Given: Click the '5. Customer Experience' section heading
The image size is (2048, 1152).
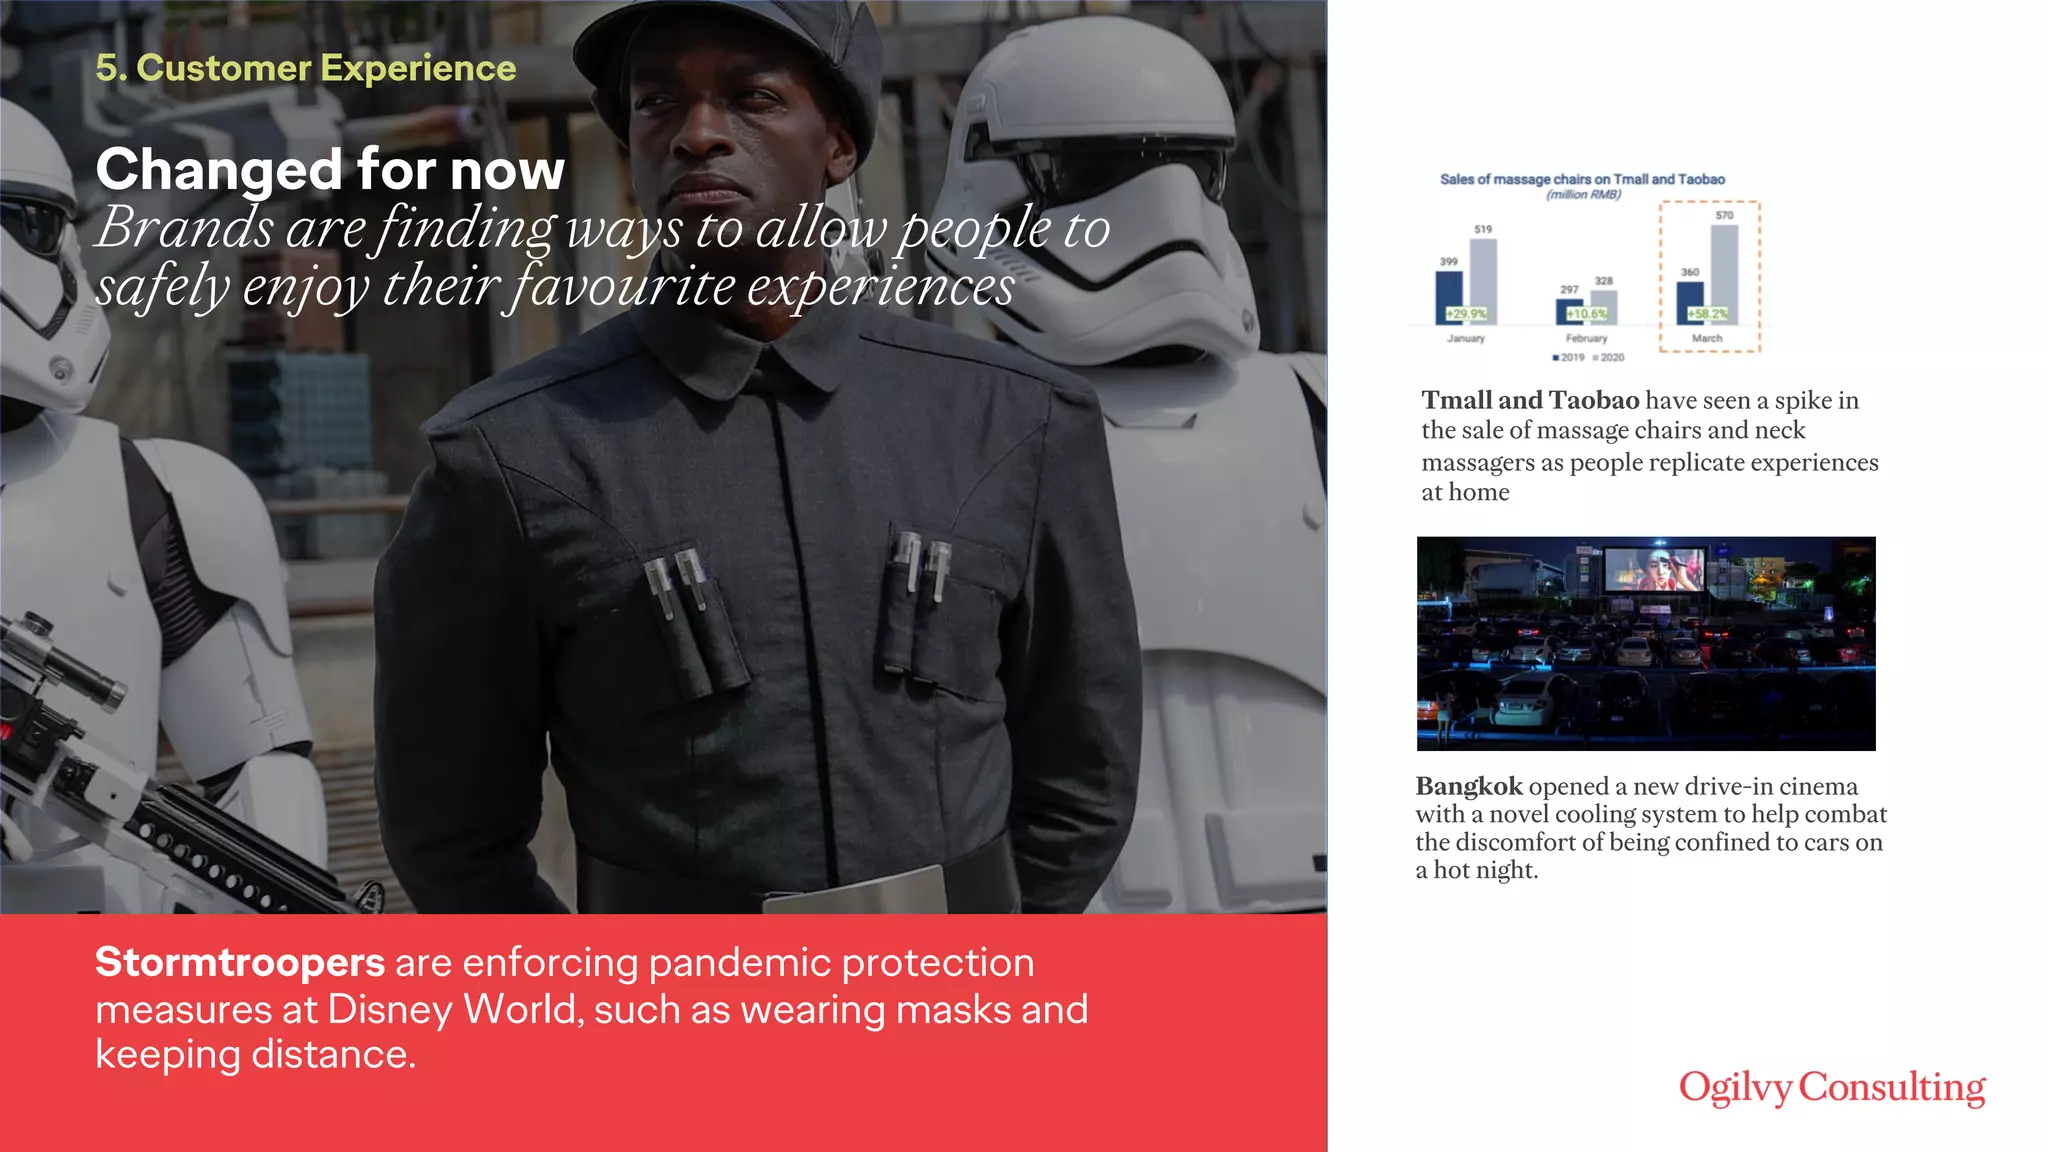Looking at the screenshot, I should 306,68.
